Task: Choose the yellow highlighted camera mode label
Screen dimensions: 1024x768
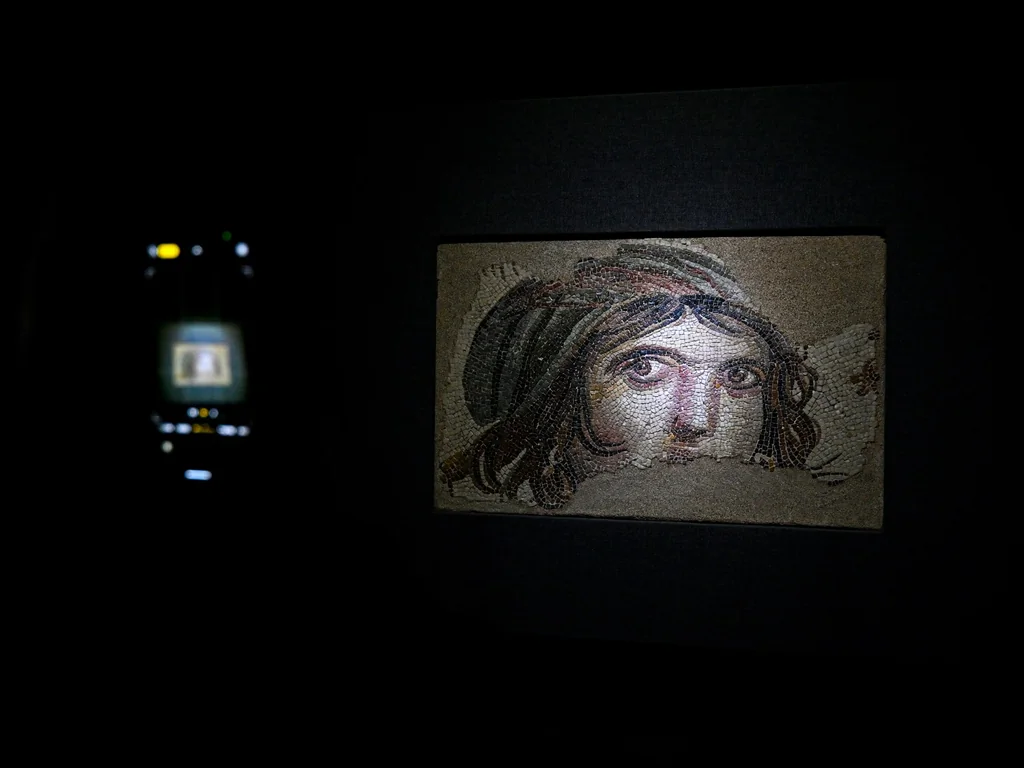Action: pos(203,430)
